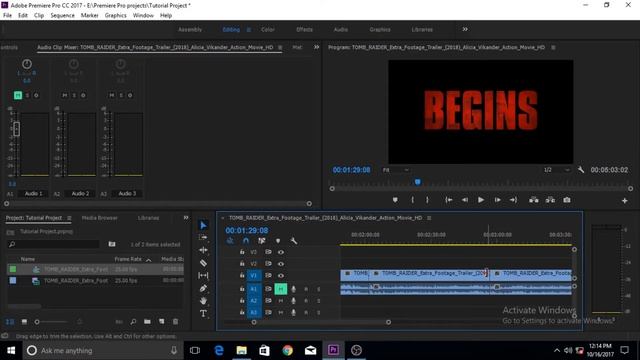640x360 pixels.
Task: Open the Fit zoom level dropdown
Action: 396,170
